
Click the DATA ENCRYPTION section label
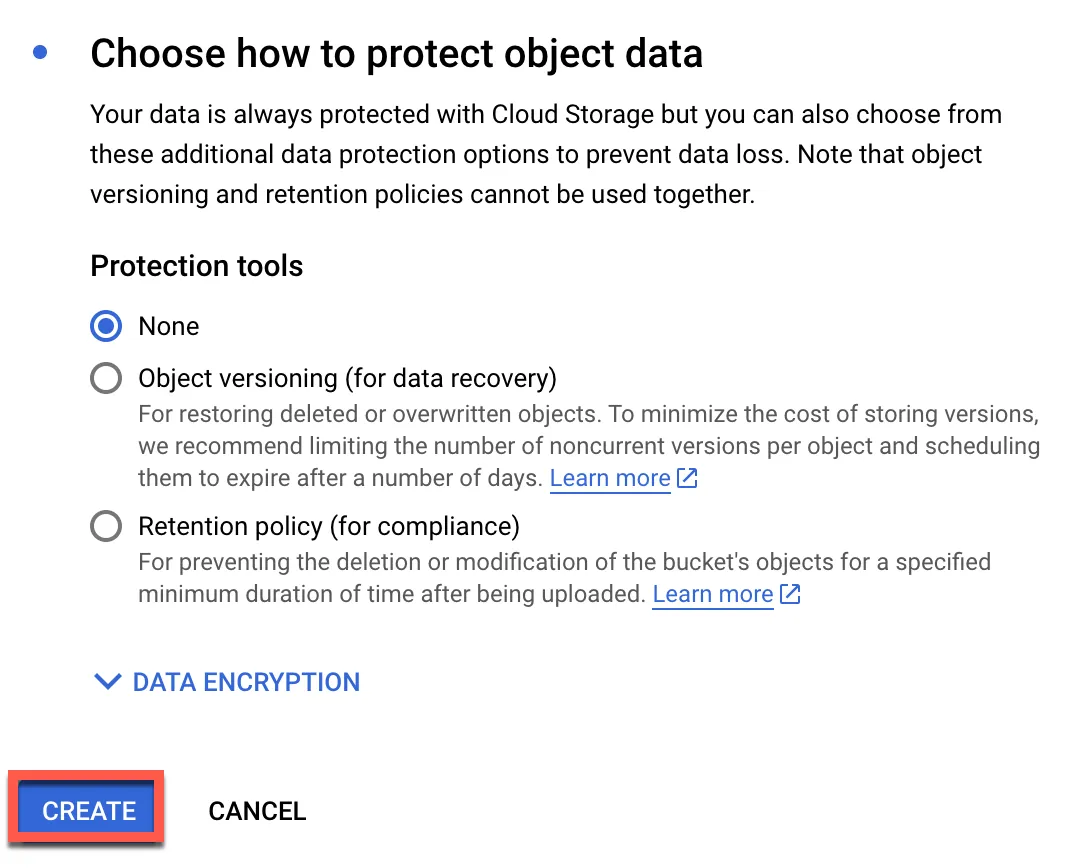coord(247,682)
